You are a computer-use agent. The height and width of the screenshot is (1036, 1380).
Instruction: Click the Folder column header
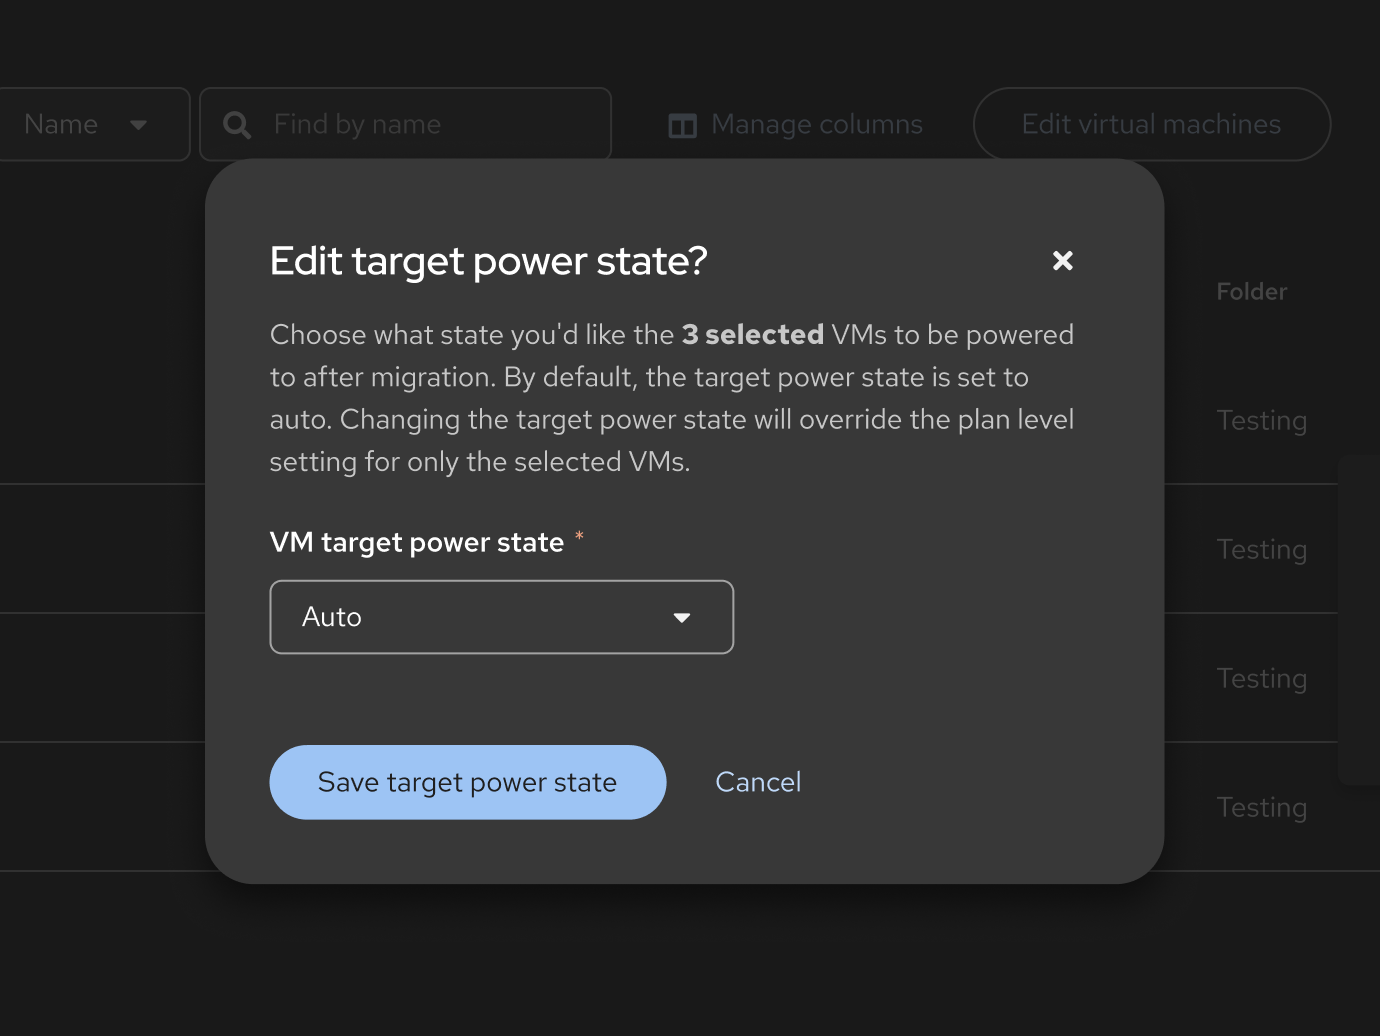[1251, 292]
